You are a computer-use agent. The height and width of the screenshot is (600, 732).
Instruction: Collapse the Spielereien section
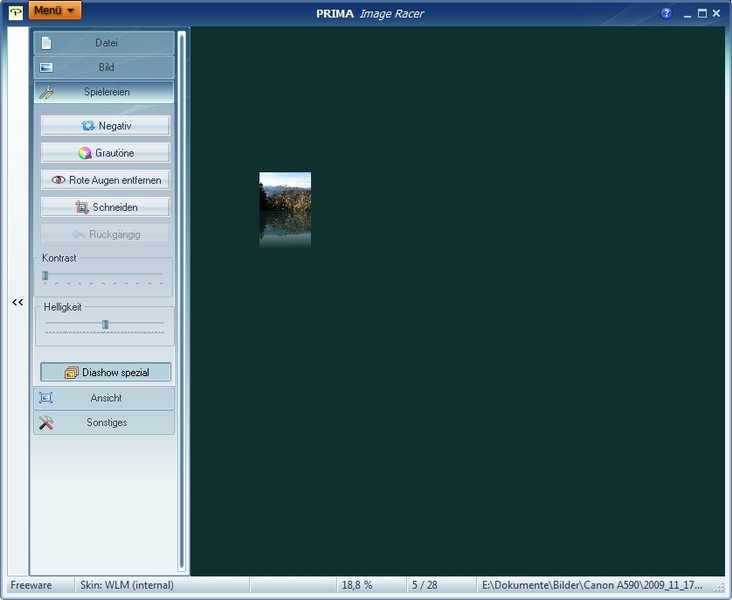tap(104, 92)
